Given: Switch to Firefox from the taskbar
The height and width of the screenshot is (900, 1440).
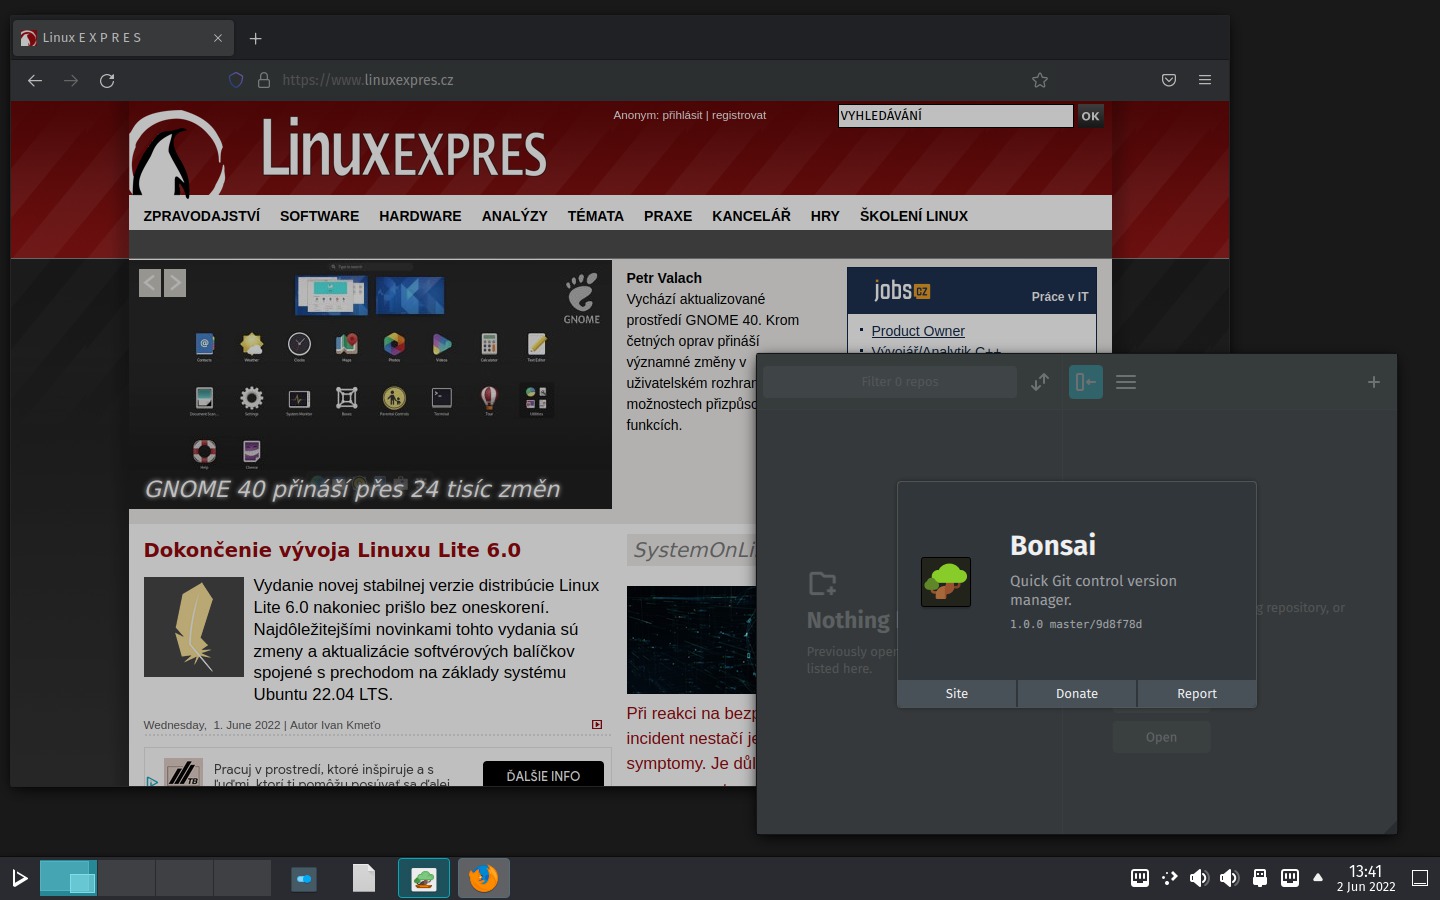Looking at the screenshot, I should (484, 878).
